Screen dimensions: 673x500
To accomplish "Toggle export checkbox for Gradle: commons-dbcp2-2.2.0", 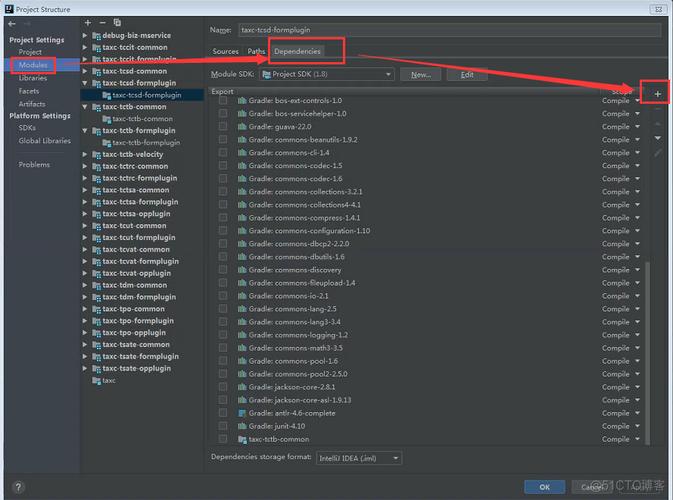I will tap(223, 244).
